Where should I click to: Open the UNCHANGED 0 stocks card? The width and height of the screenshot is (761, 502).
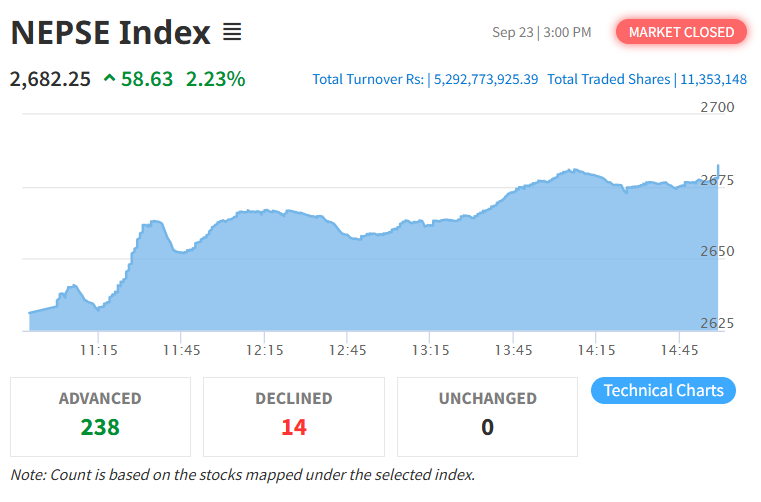(x=487, y=416)
